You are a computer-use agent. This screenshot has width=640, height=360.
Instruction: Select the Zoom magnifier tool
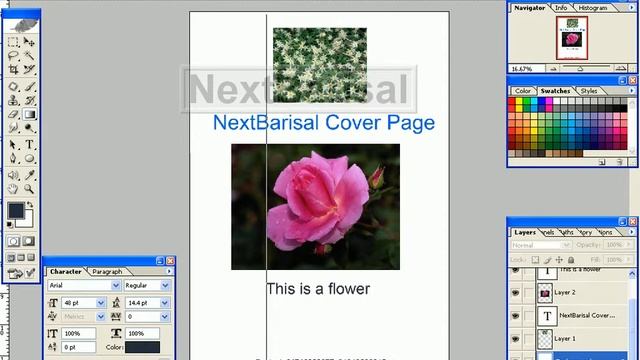pos(29,189)
